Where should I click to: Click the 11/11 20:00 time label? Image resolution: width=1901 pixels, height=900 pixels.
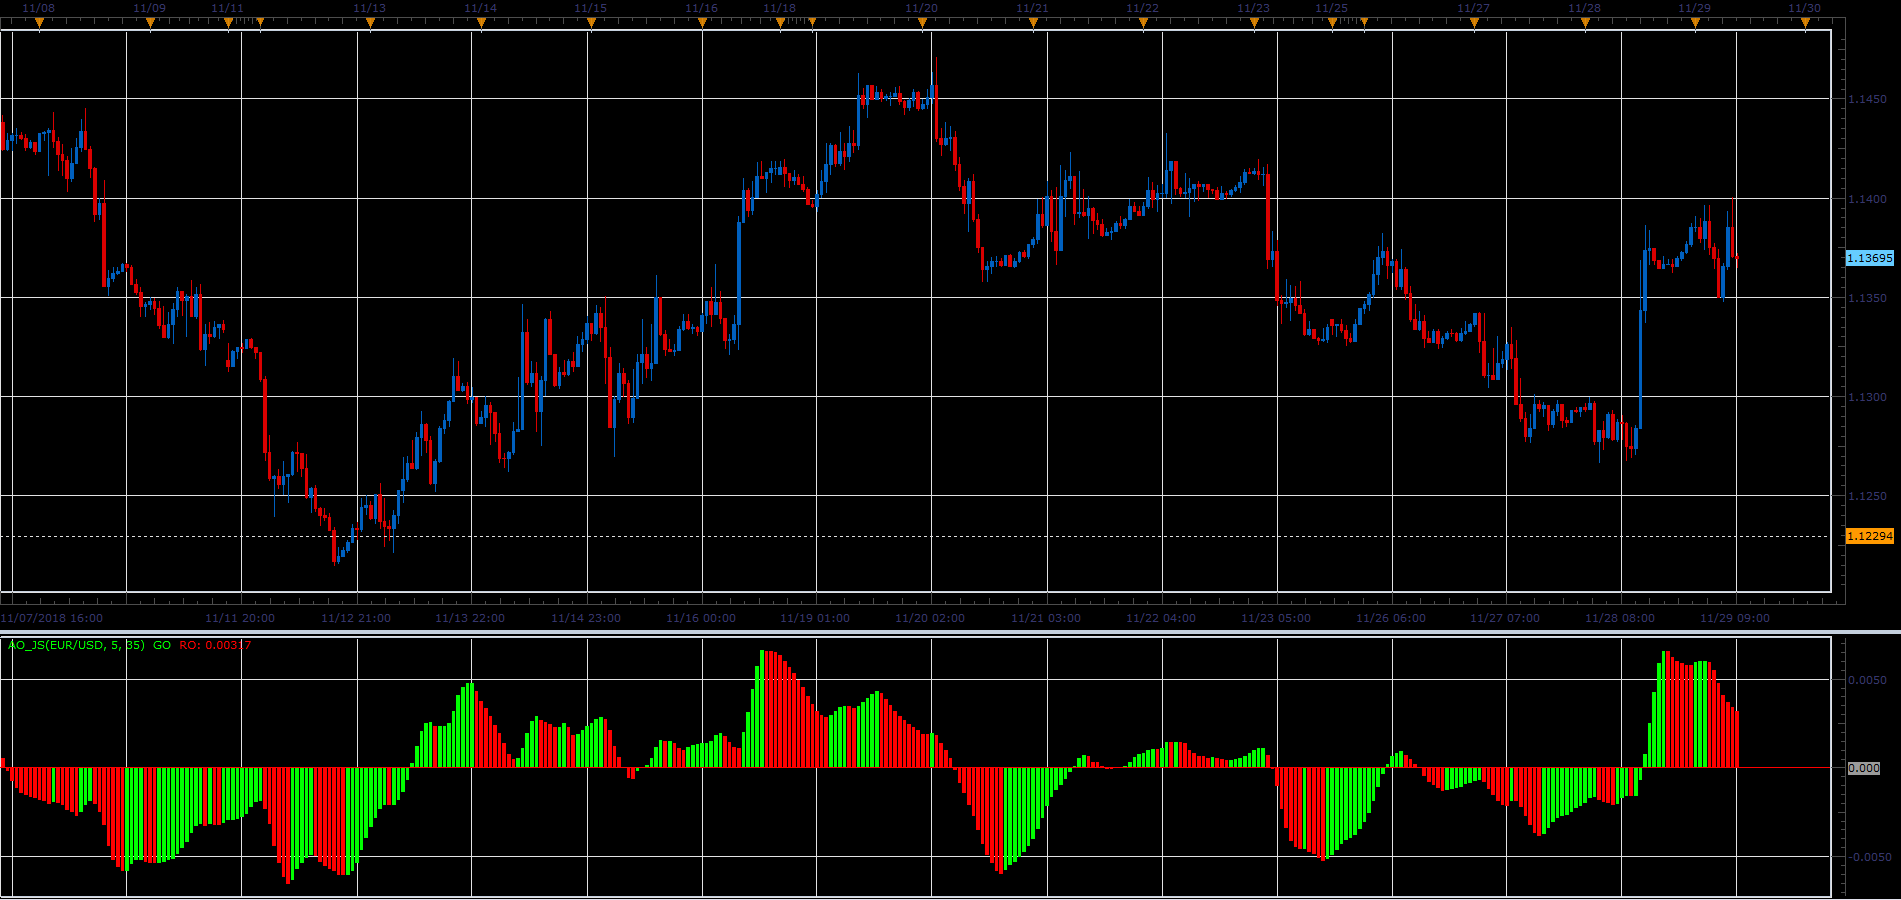(x=240, y=618)
